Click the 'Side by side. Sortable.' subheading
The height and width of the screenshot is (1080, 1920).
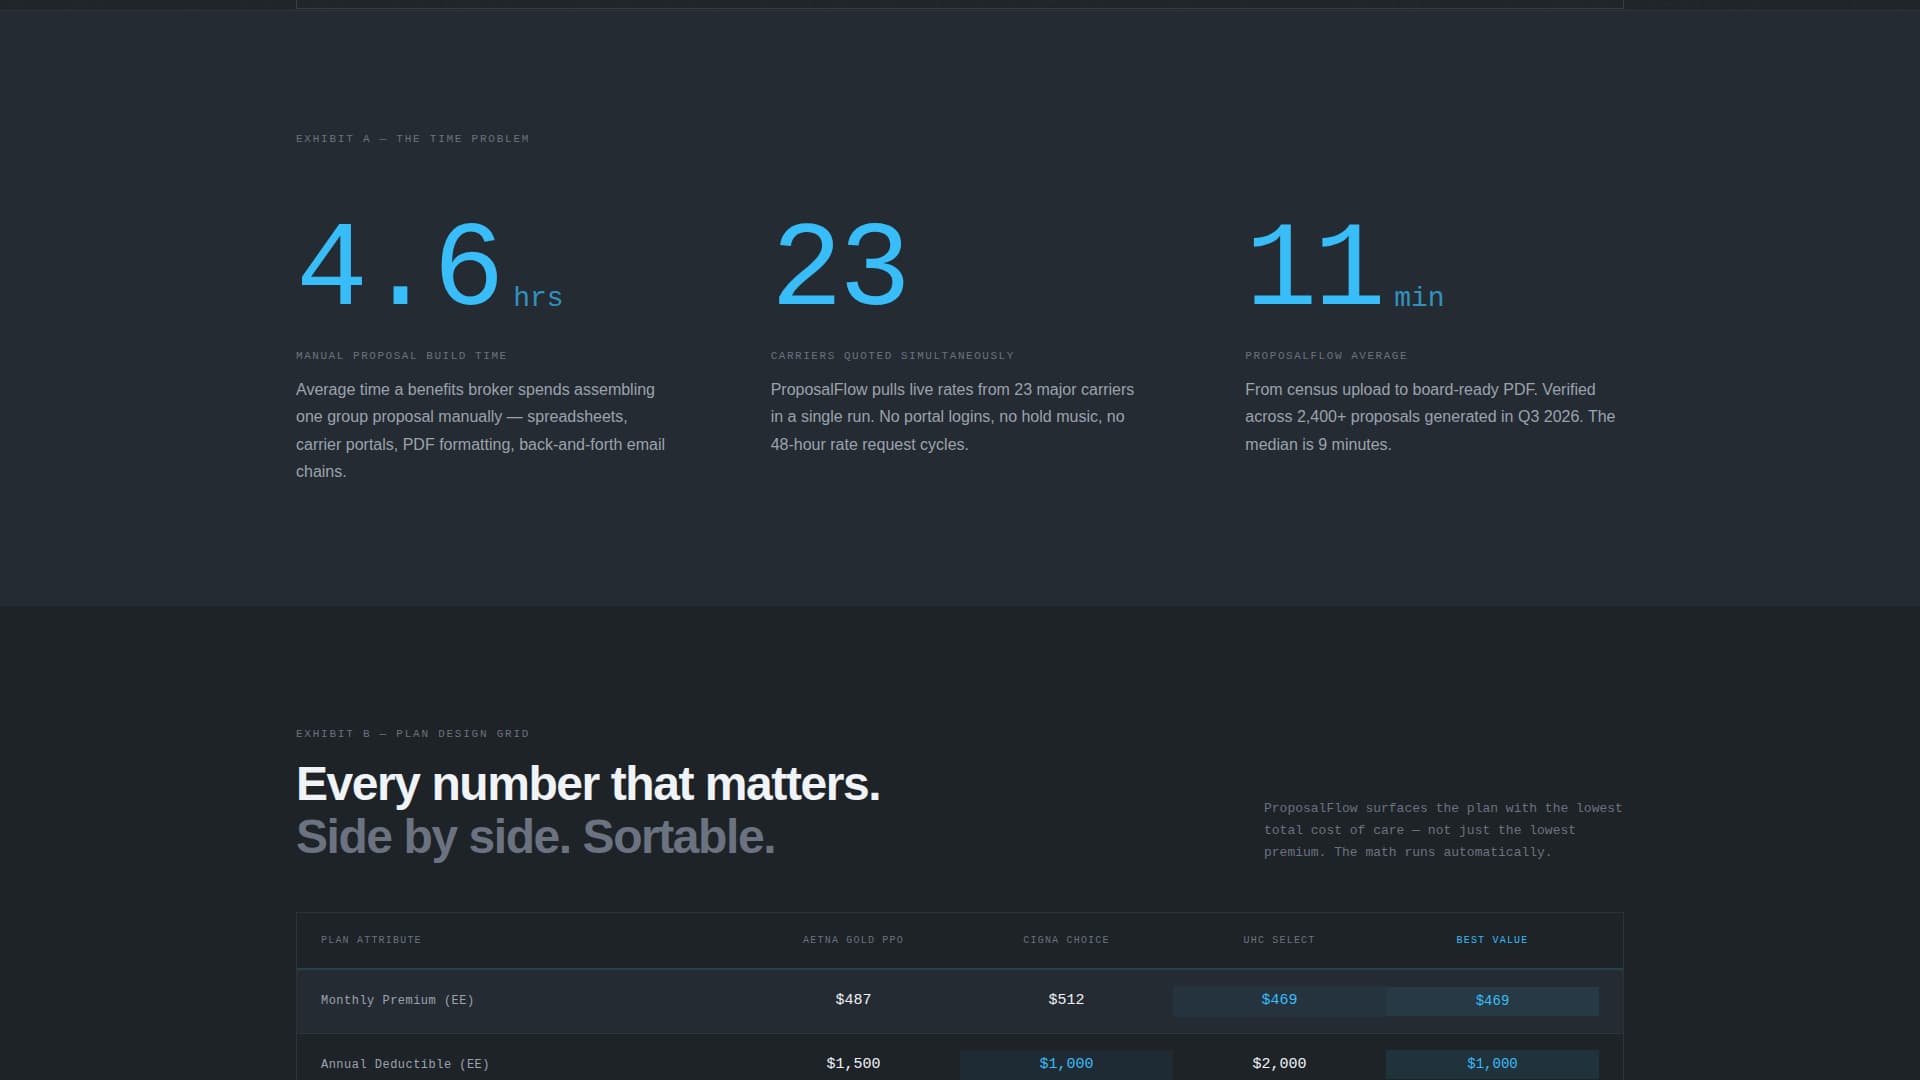[x=535, y=837]
